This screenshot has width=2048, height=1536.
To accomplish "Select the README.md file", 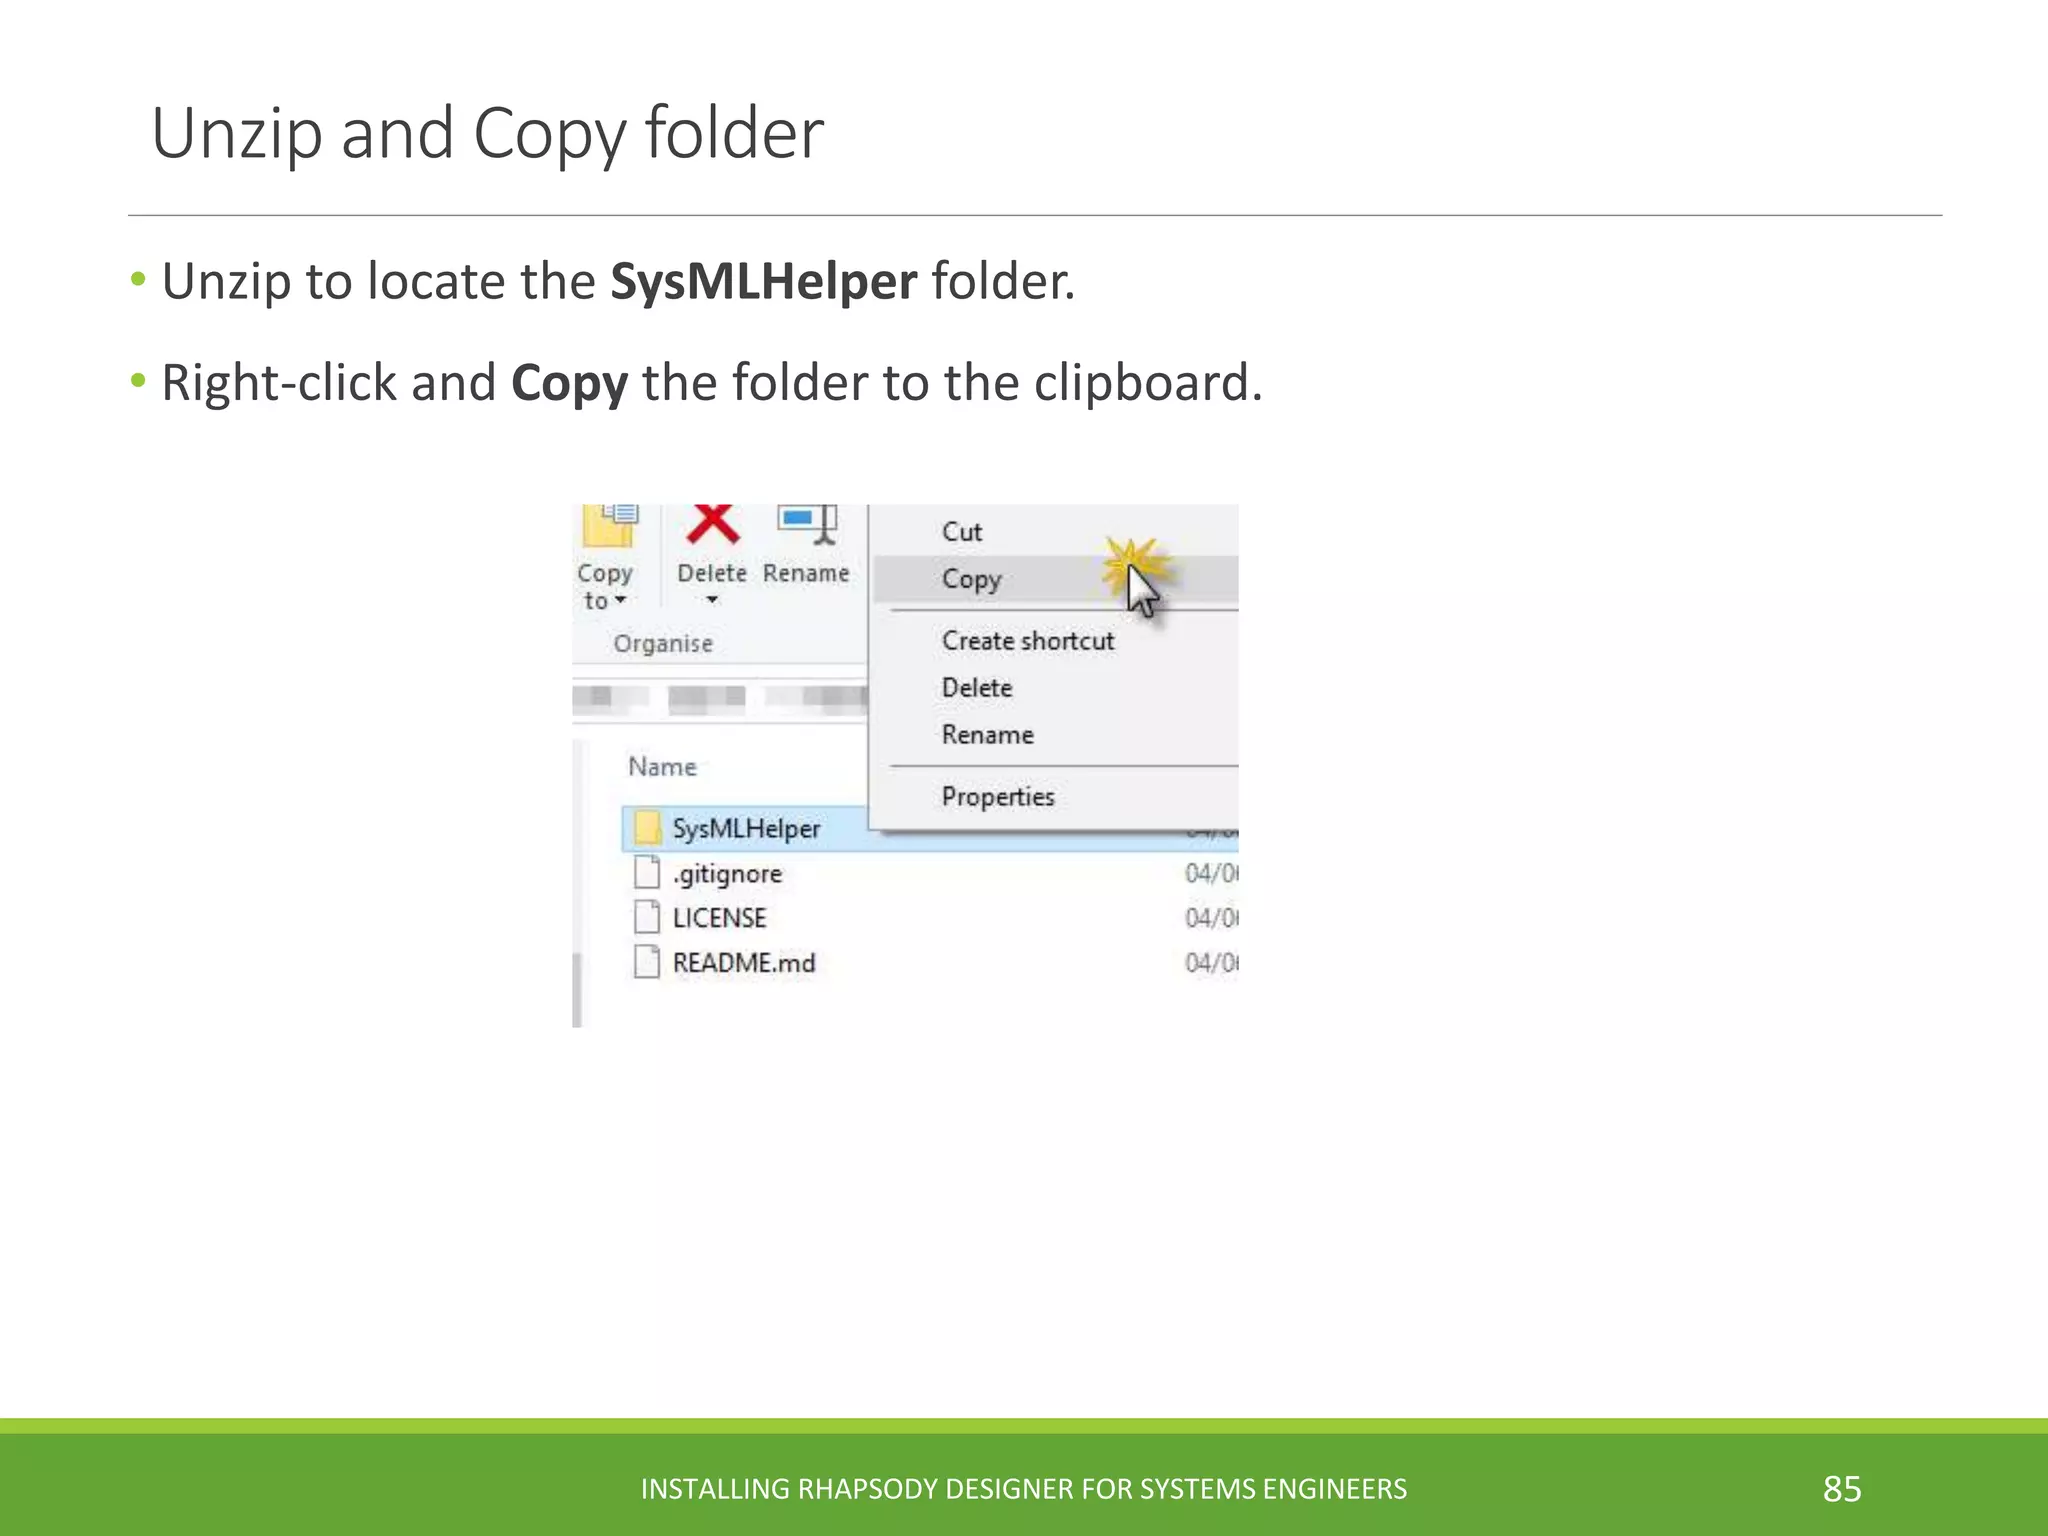I will [744, 963].
